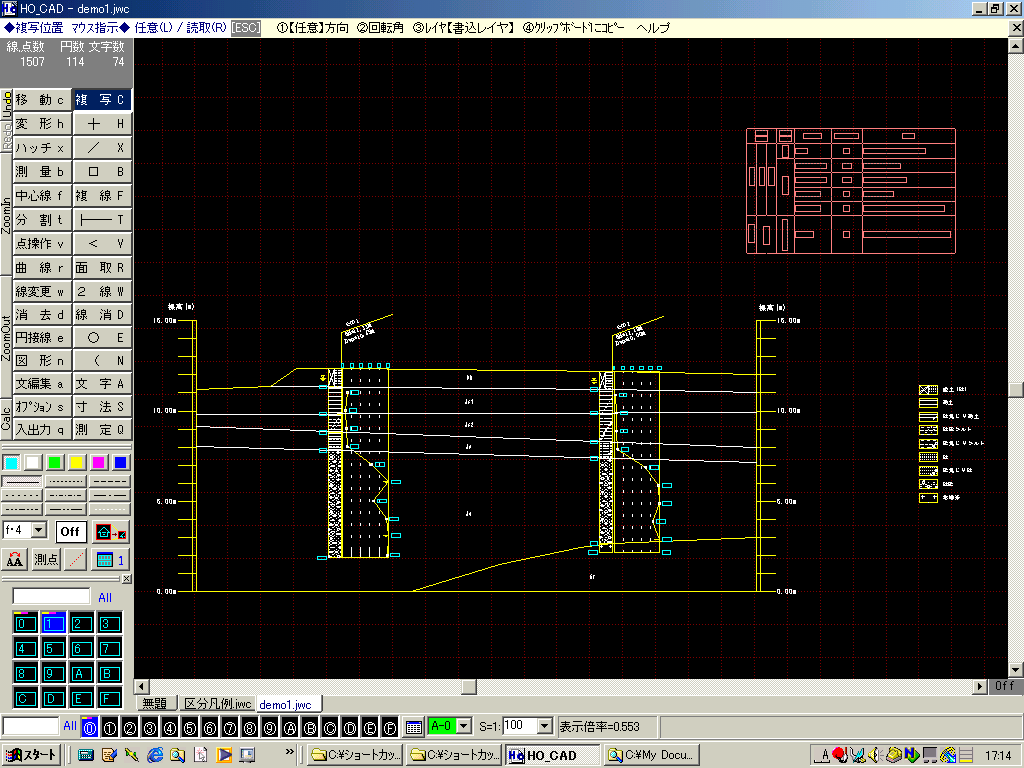Pick the cyan color swatch

(x=11, y=462)
